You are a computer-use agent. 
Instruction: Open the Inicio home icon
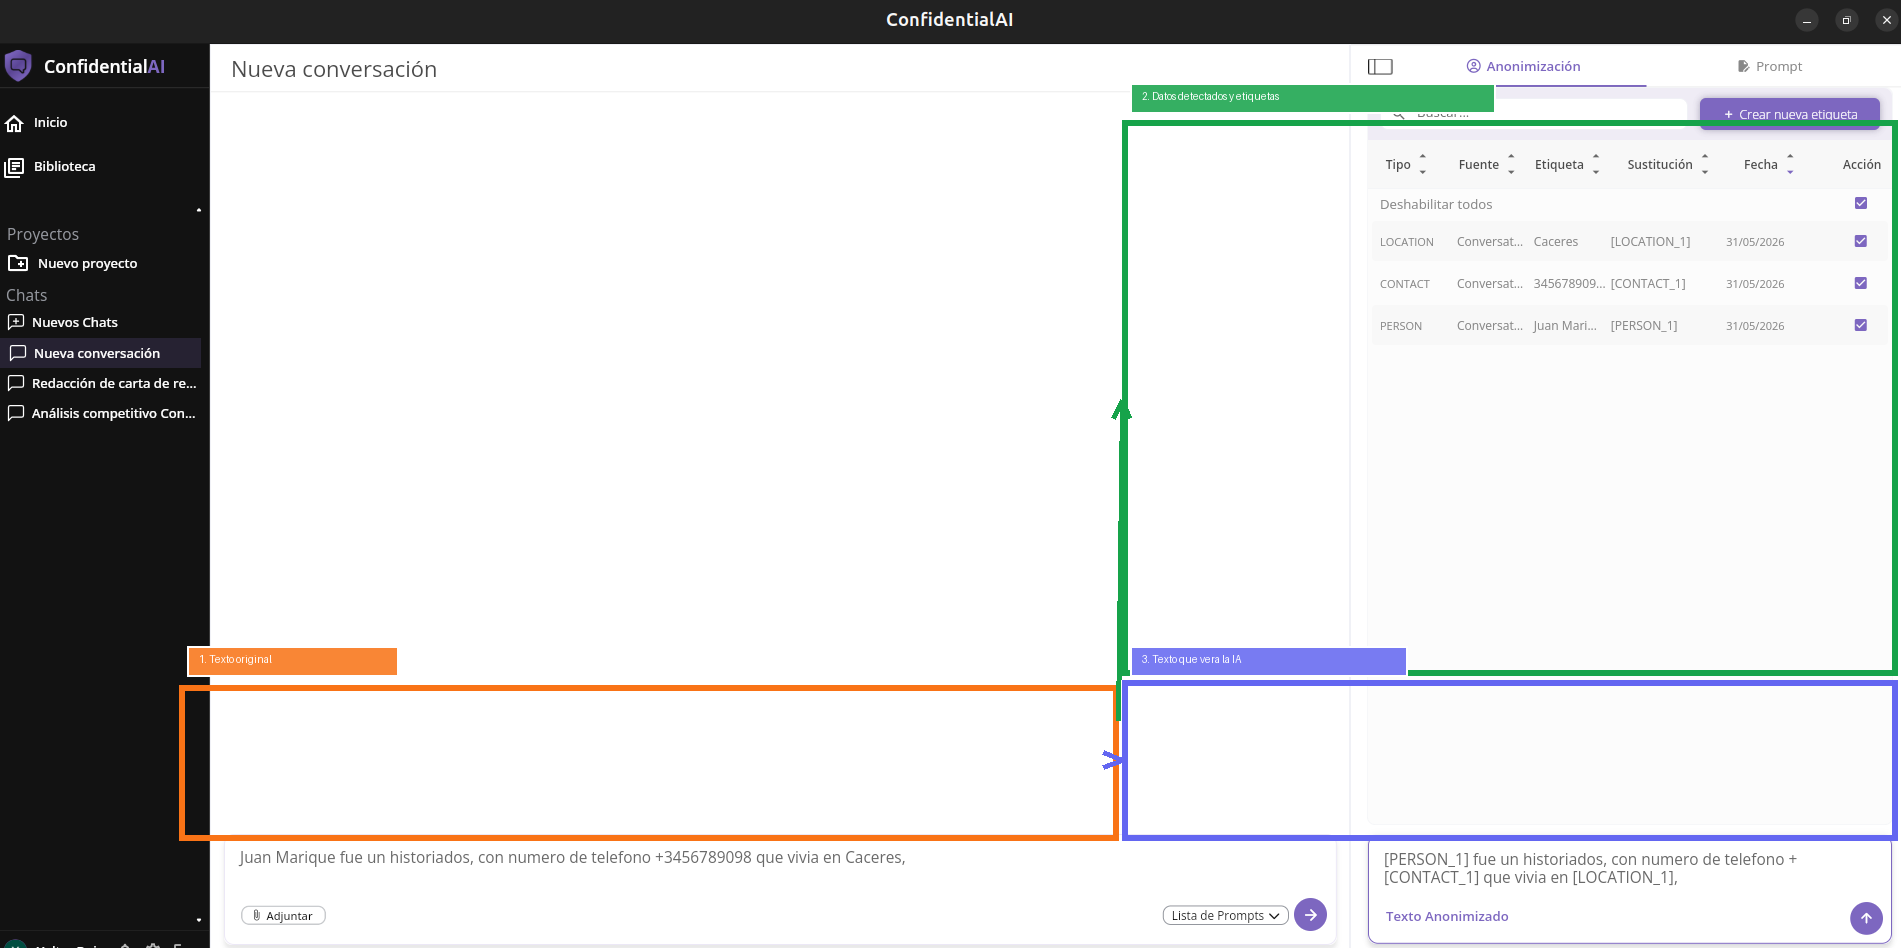[x=14, y=123]
